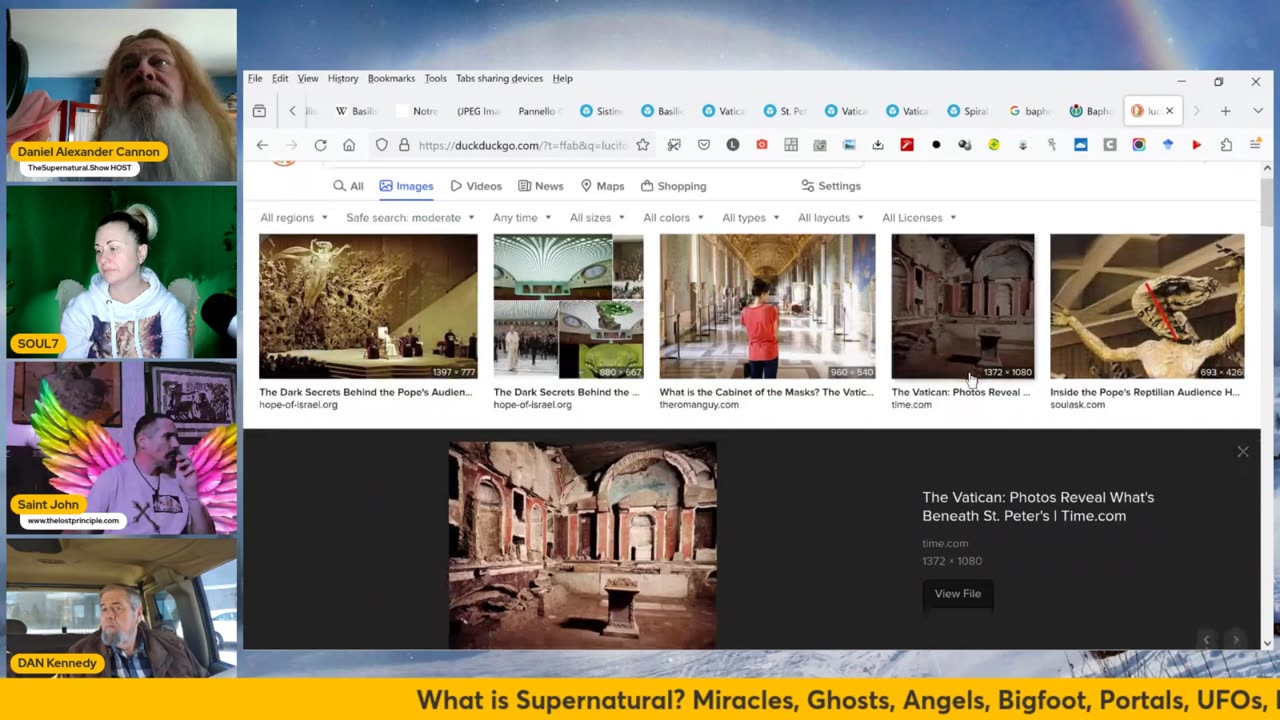Open the Vatican Photos Reveal title link
This screenshot has height=720, width=1280.
(x=1038, y=506)
